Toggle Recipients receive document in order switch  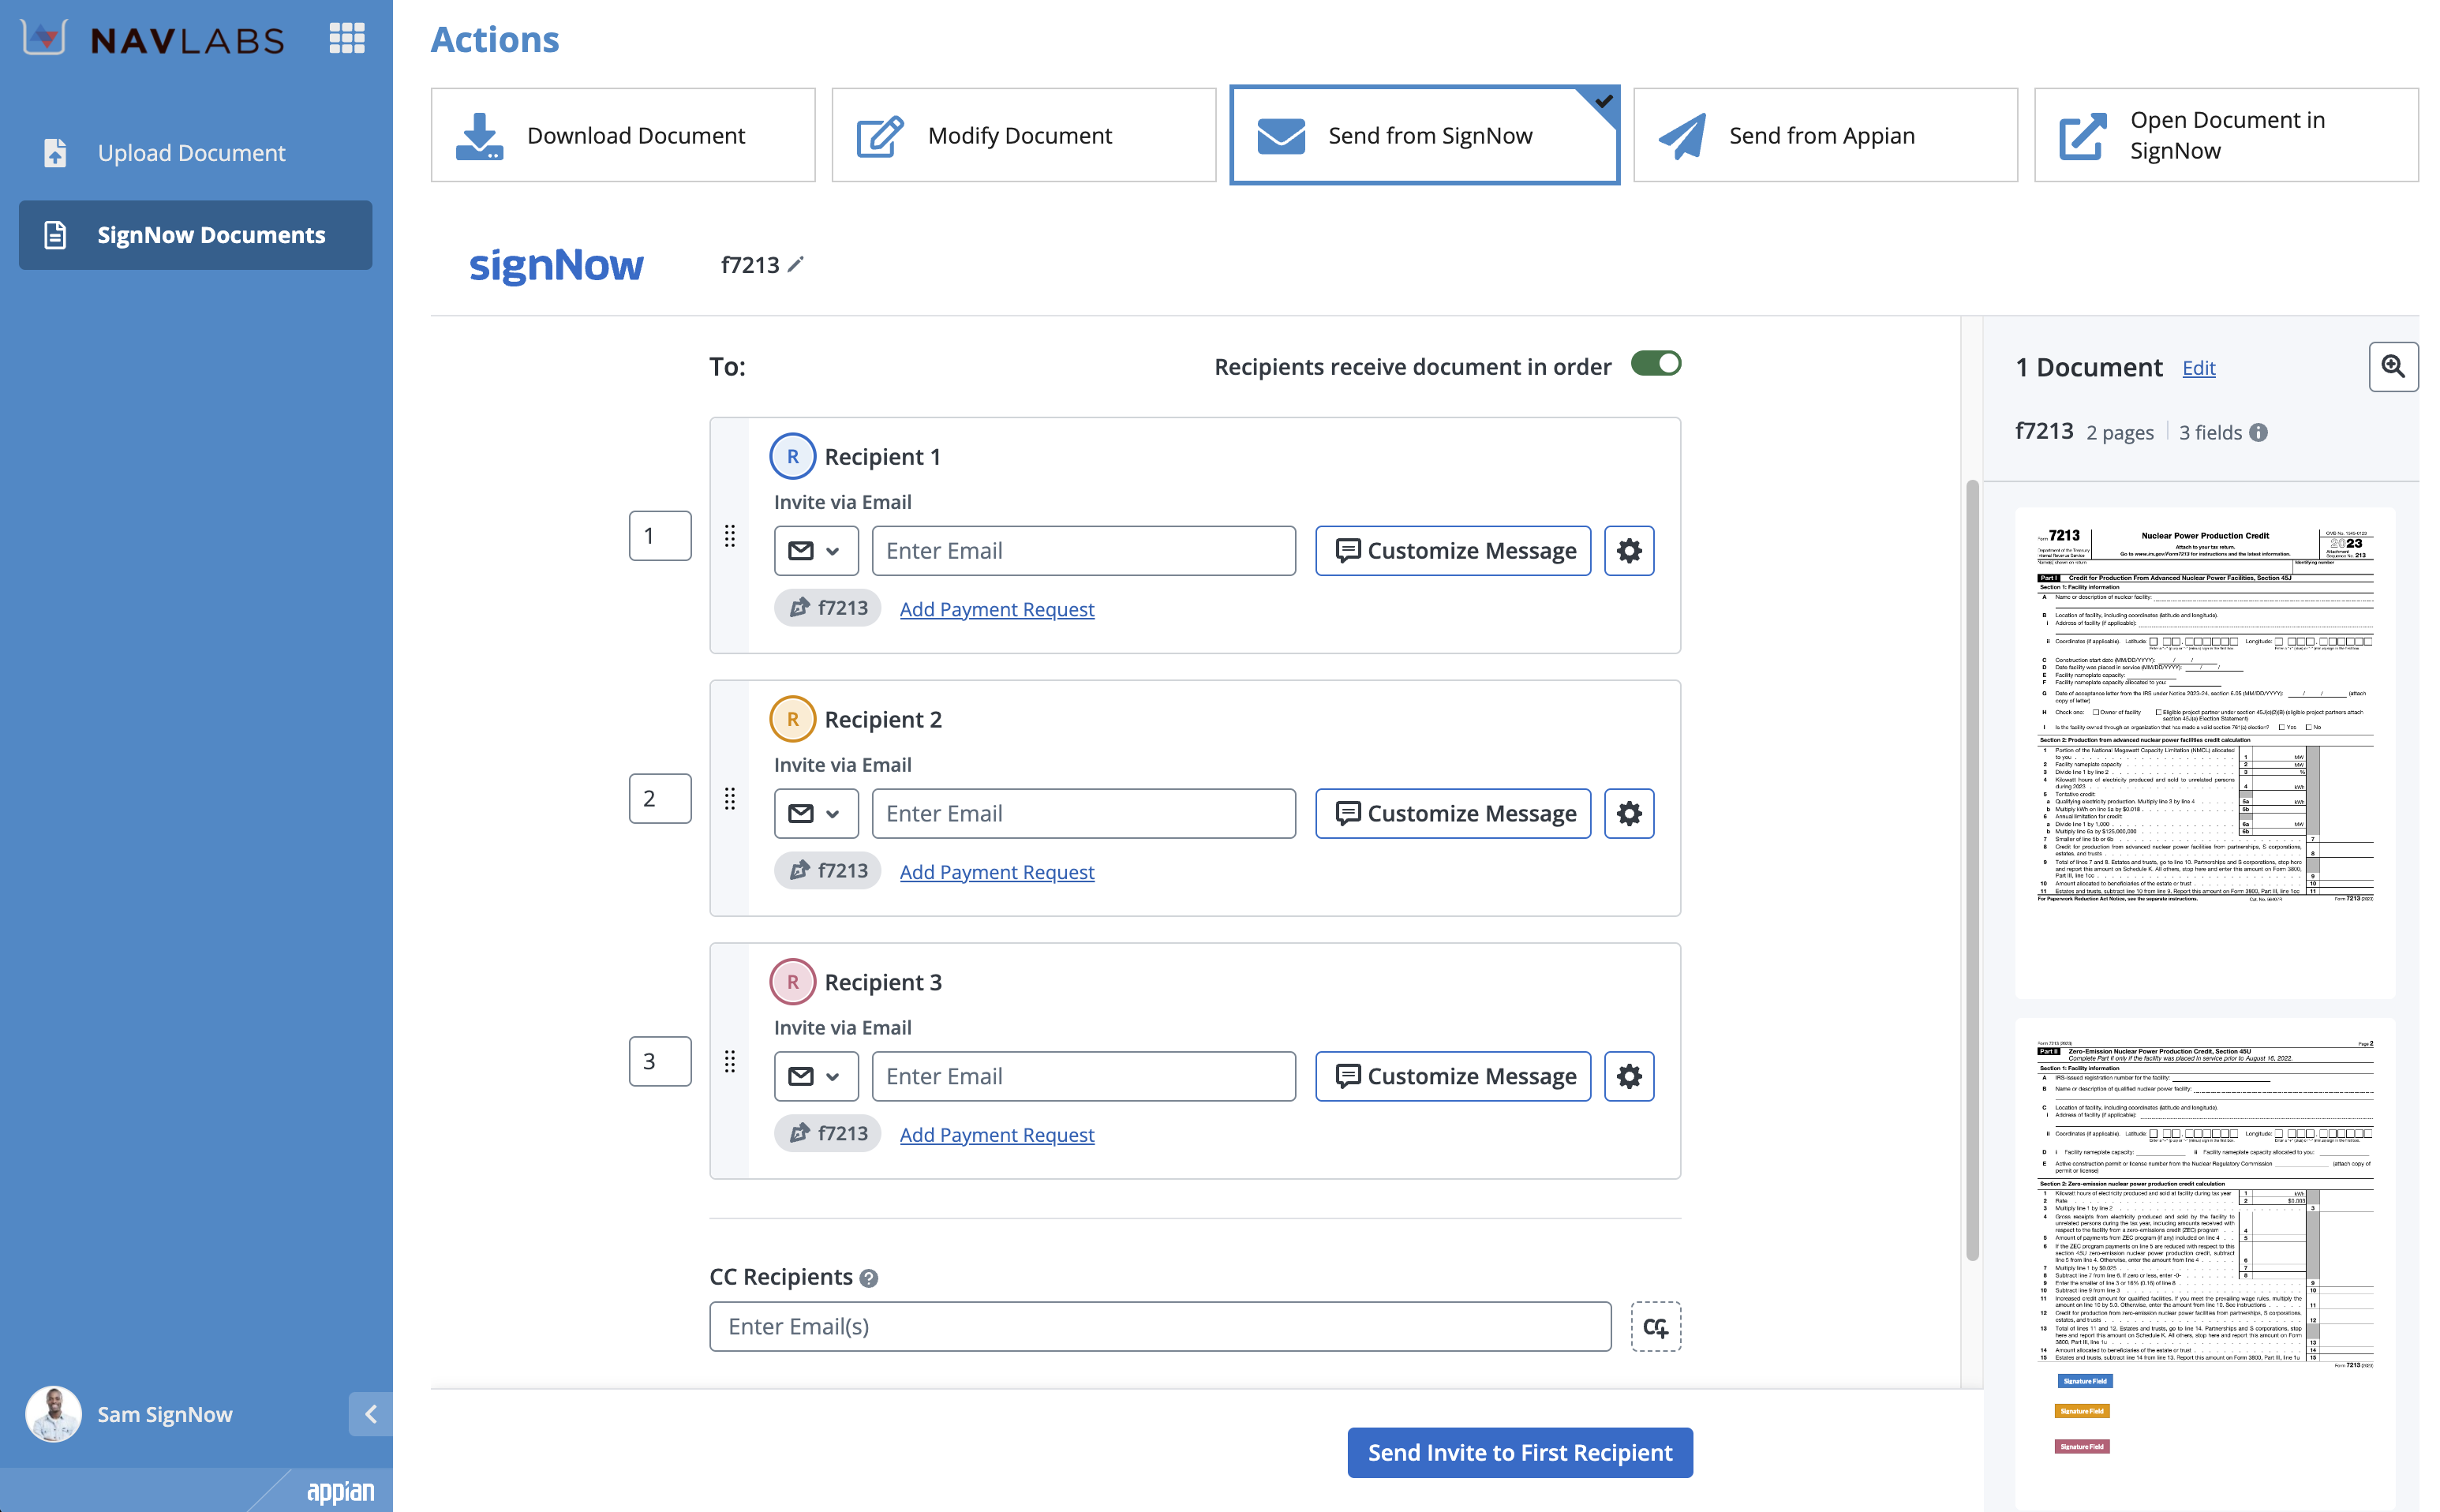1655,364
